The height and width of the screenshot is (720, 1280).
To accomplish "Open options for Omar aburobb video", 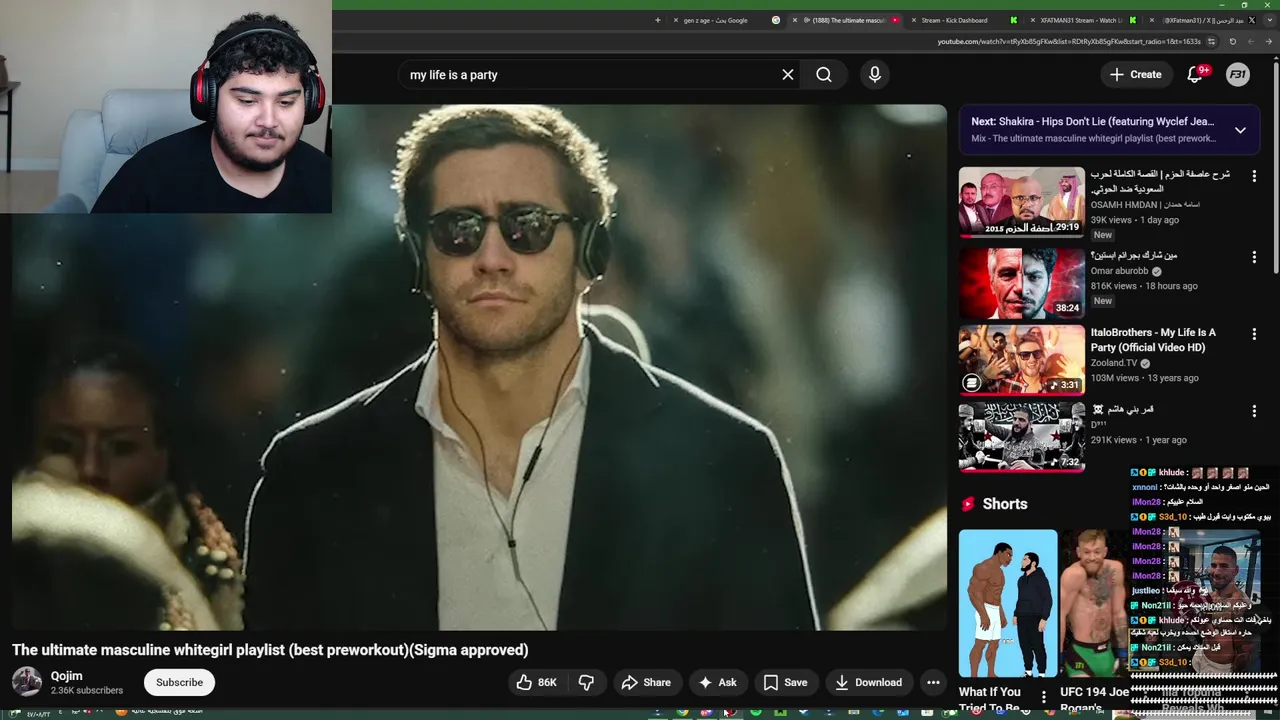I will coord(1254,257).
